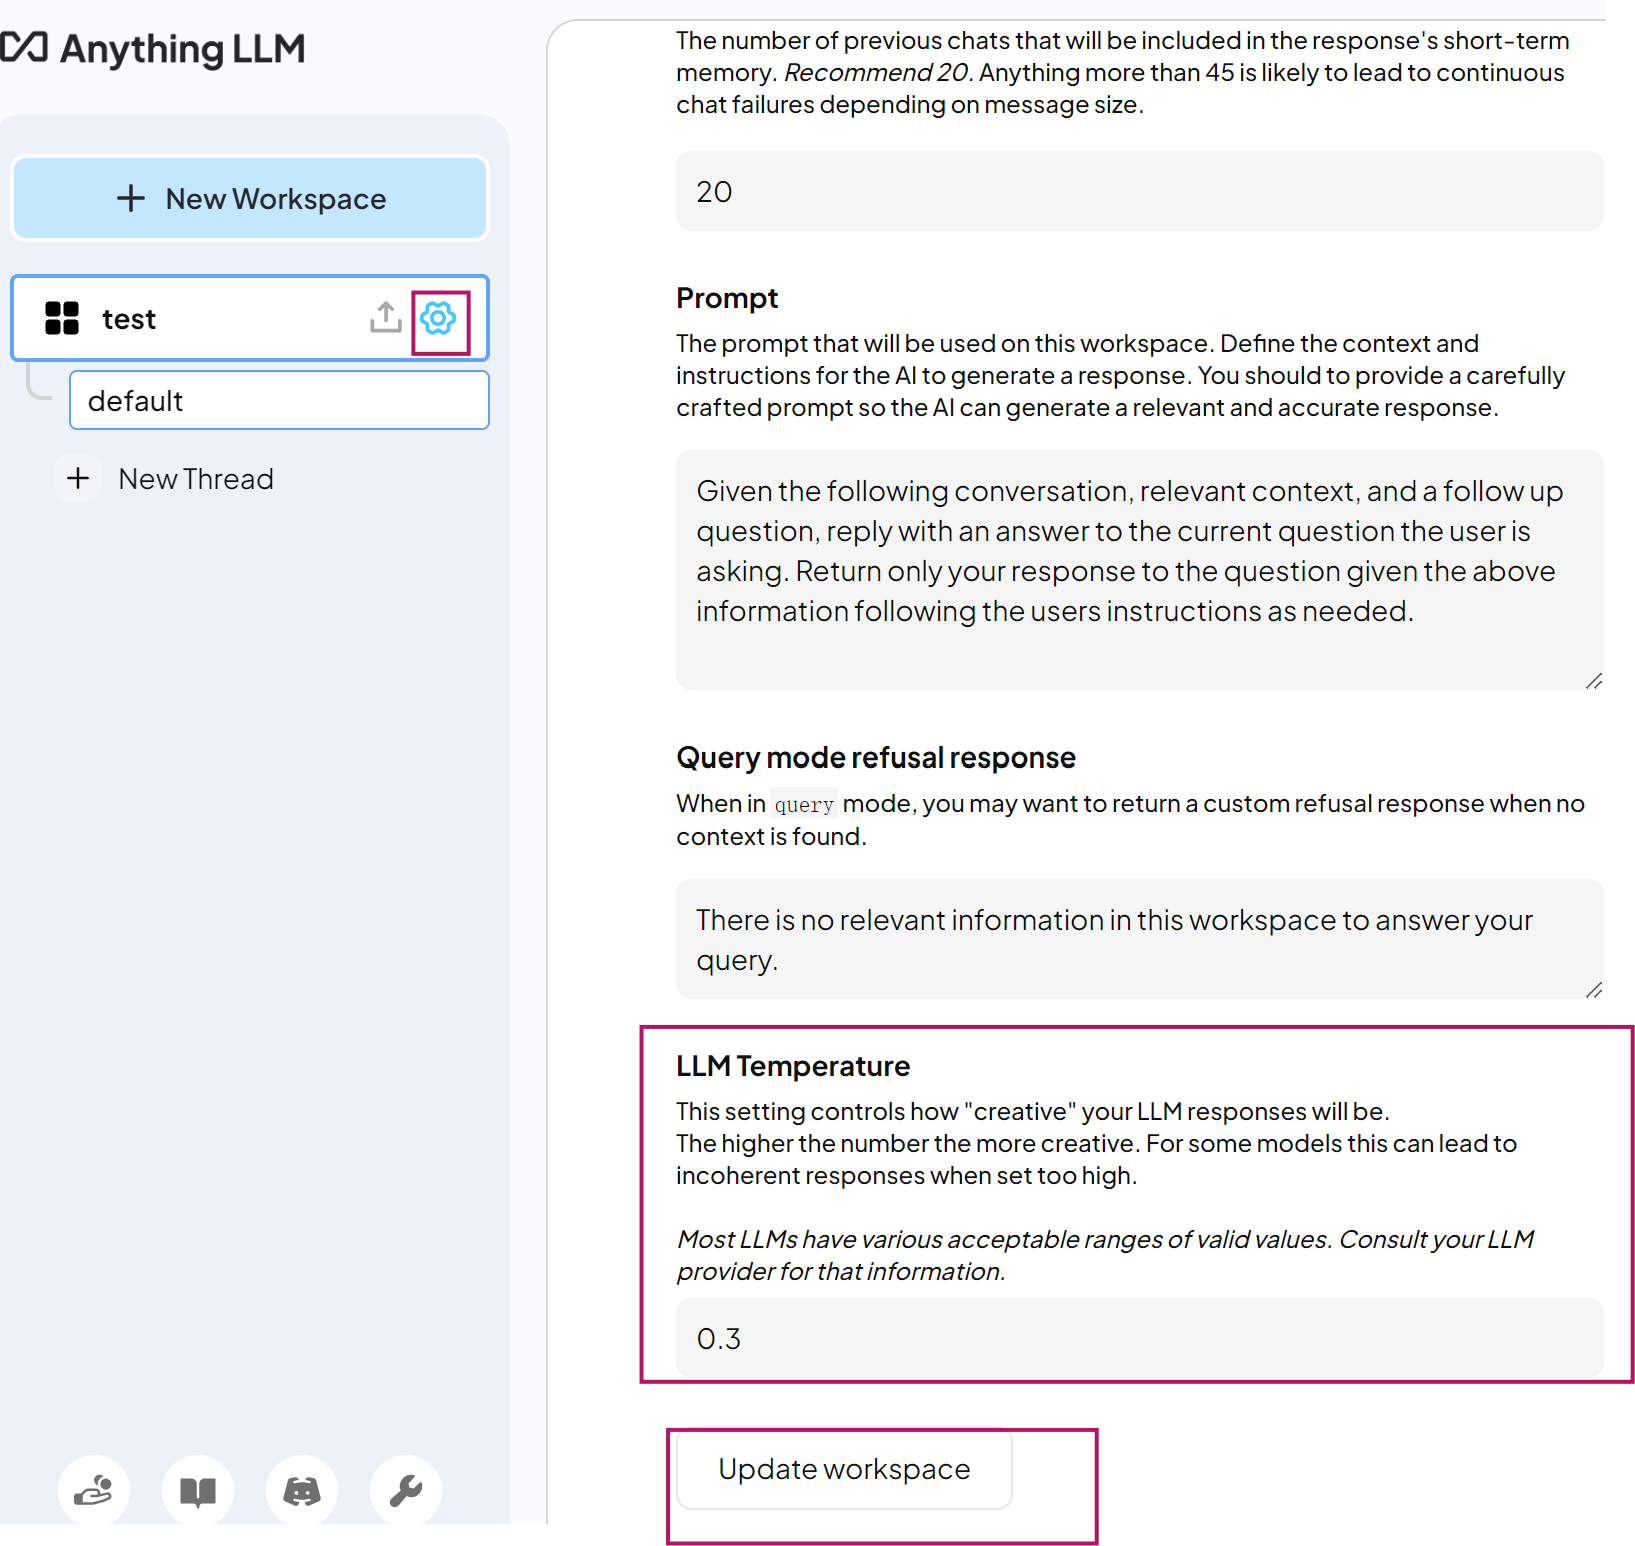Click the workspace grid icon beside test

click(62, 318)
